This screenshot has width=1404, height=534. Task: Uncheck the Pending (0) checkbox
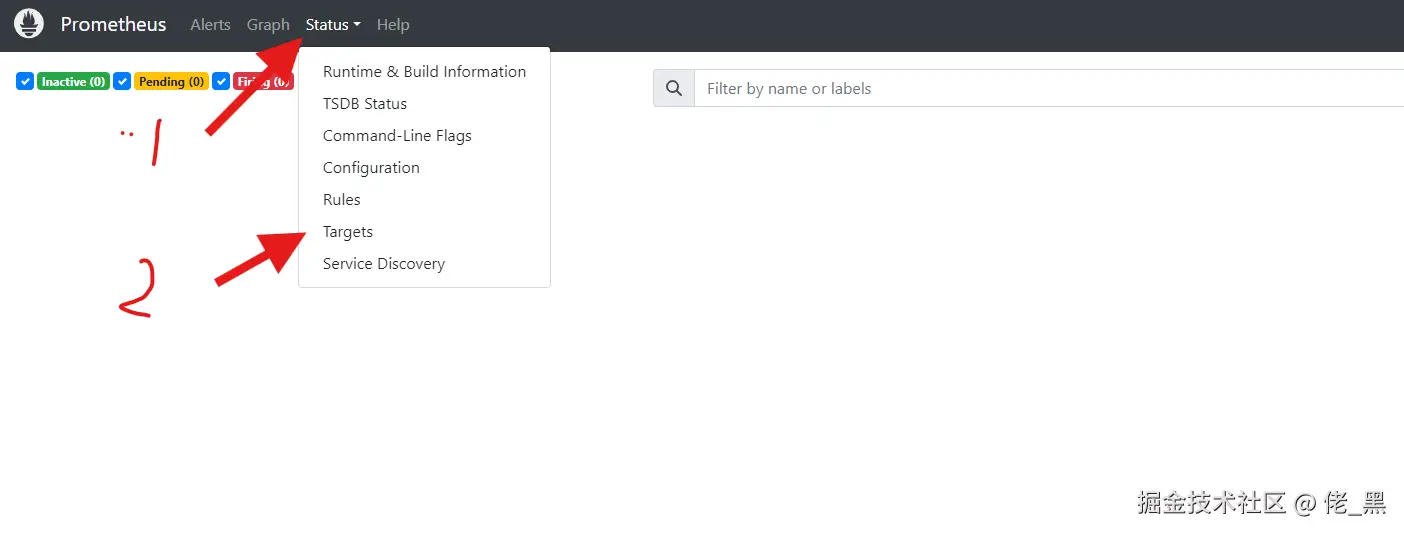(x=122, y=82)
